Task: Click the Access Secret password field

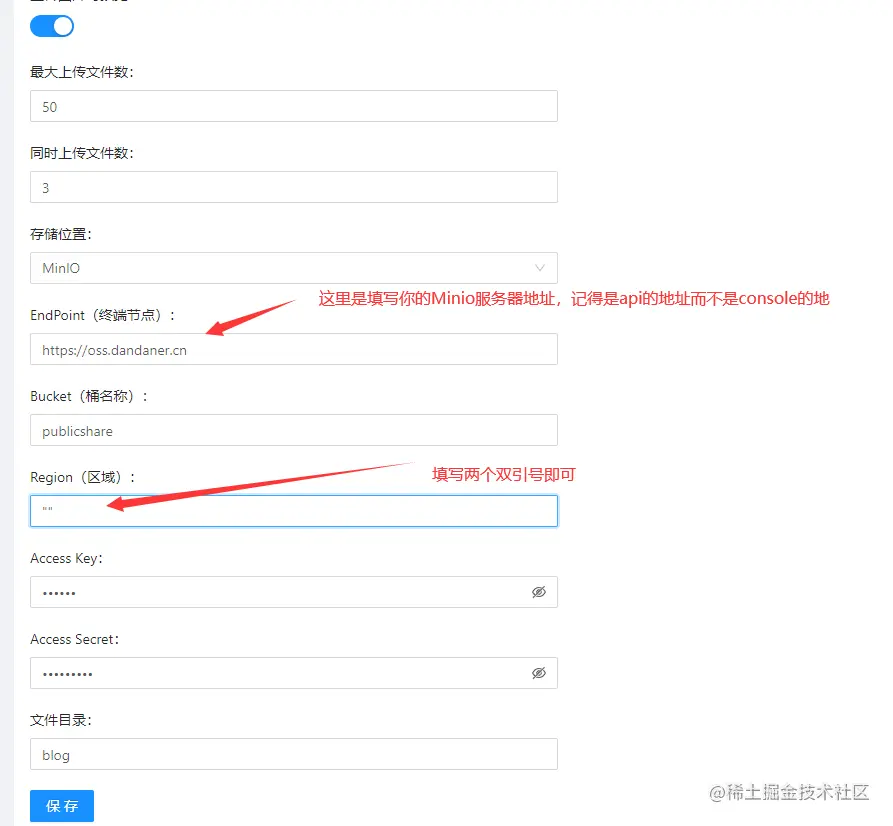Action: click(294, 673)
